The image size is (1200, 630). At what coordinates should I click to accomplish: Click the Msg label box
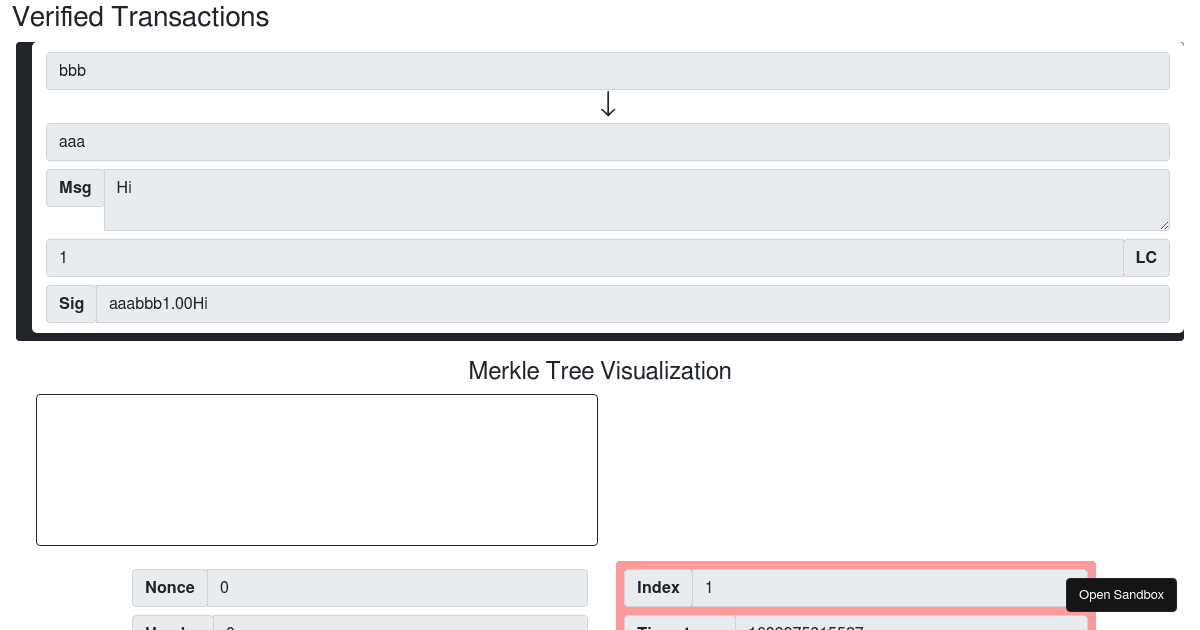(74, 187)
